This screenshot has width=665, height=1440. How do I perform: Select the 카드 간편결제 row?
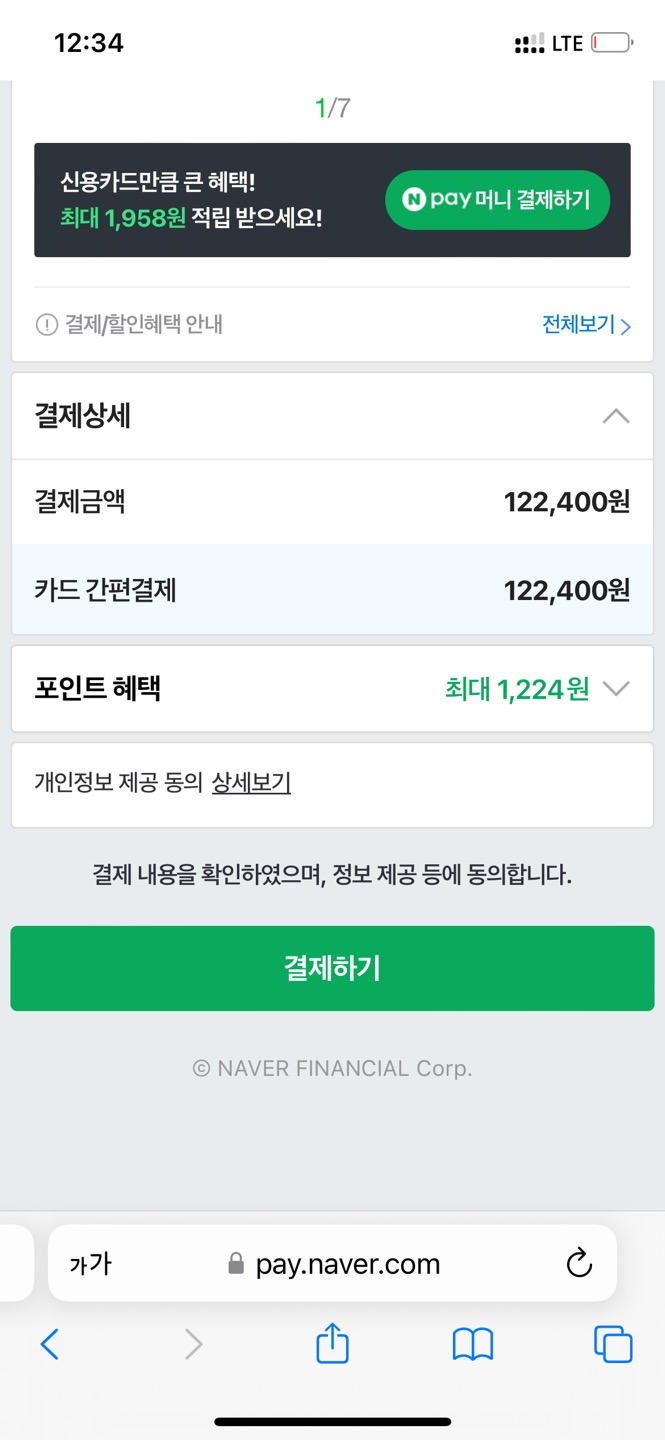[332, 590]
